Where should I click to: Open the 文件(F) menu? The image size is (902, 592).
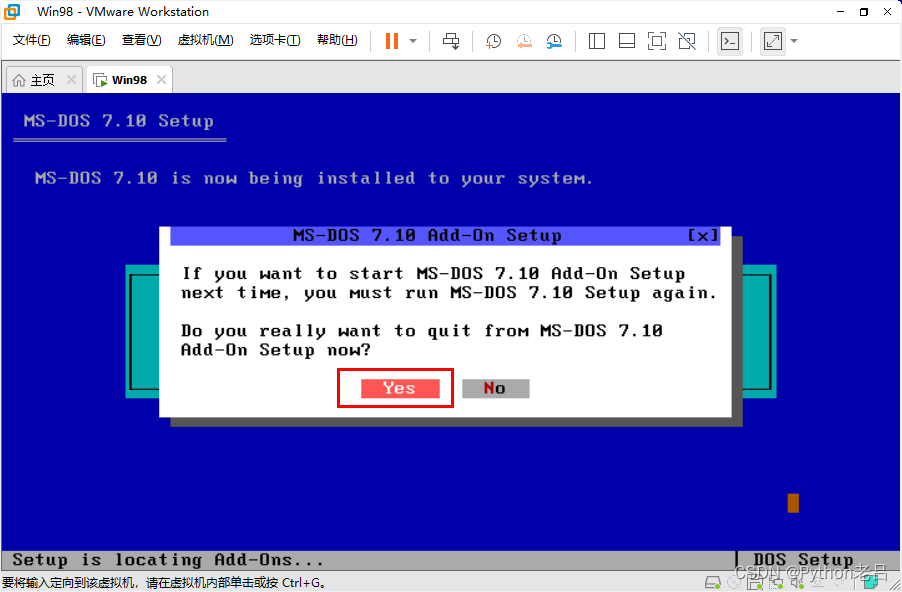[32, 40]
